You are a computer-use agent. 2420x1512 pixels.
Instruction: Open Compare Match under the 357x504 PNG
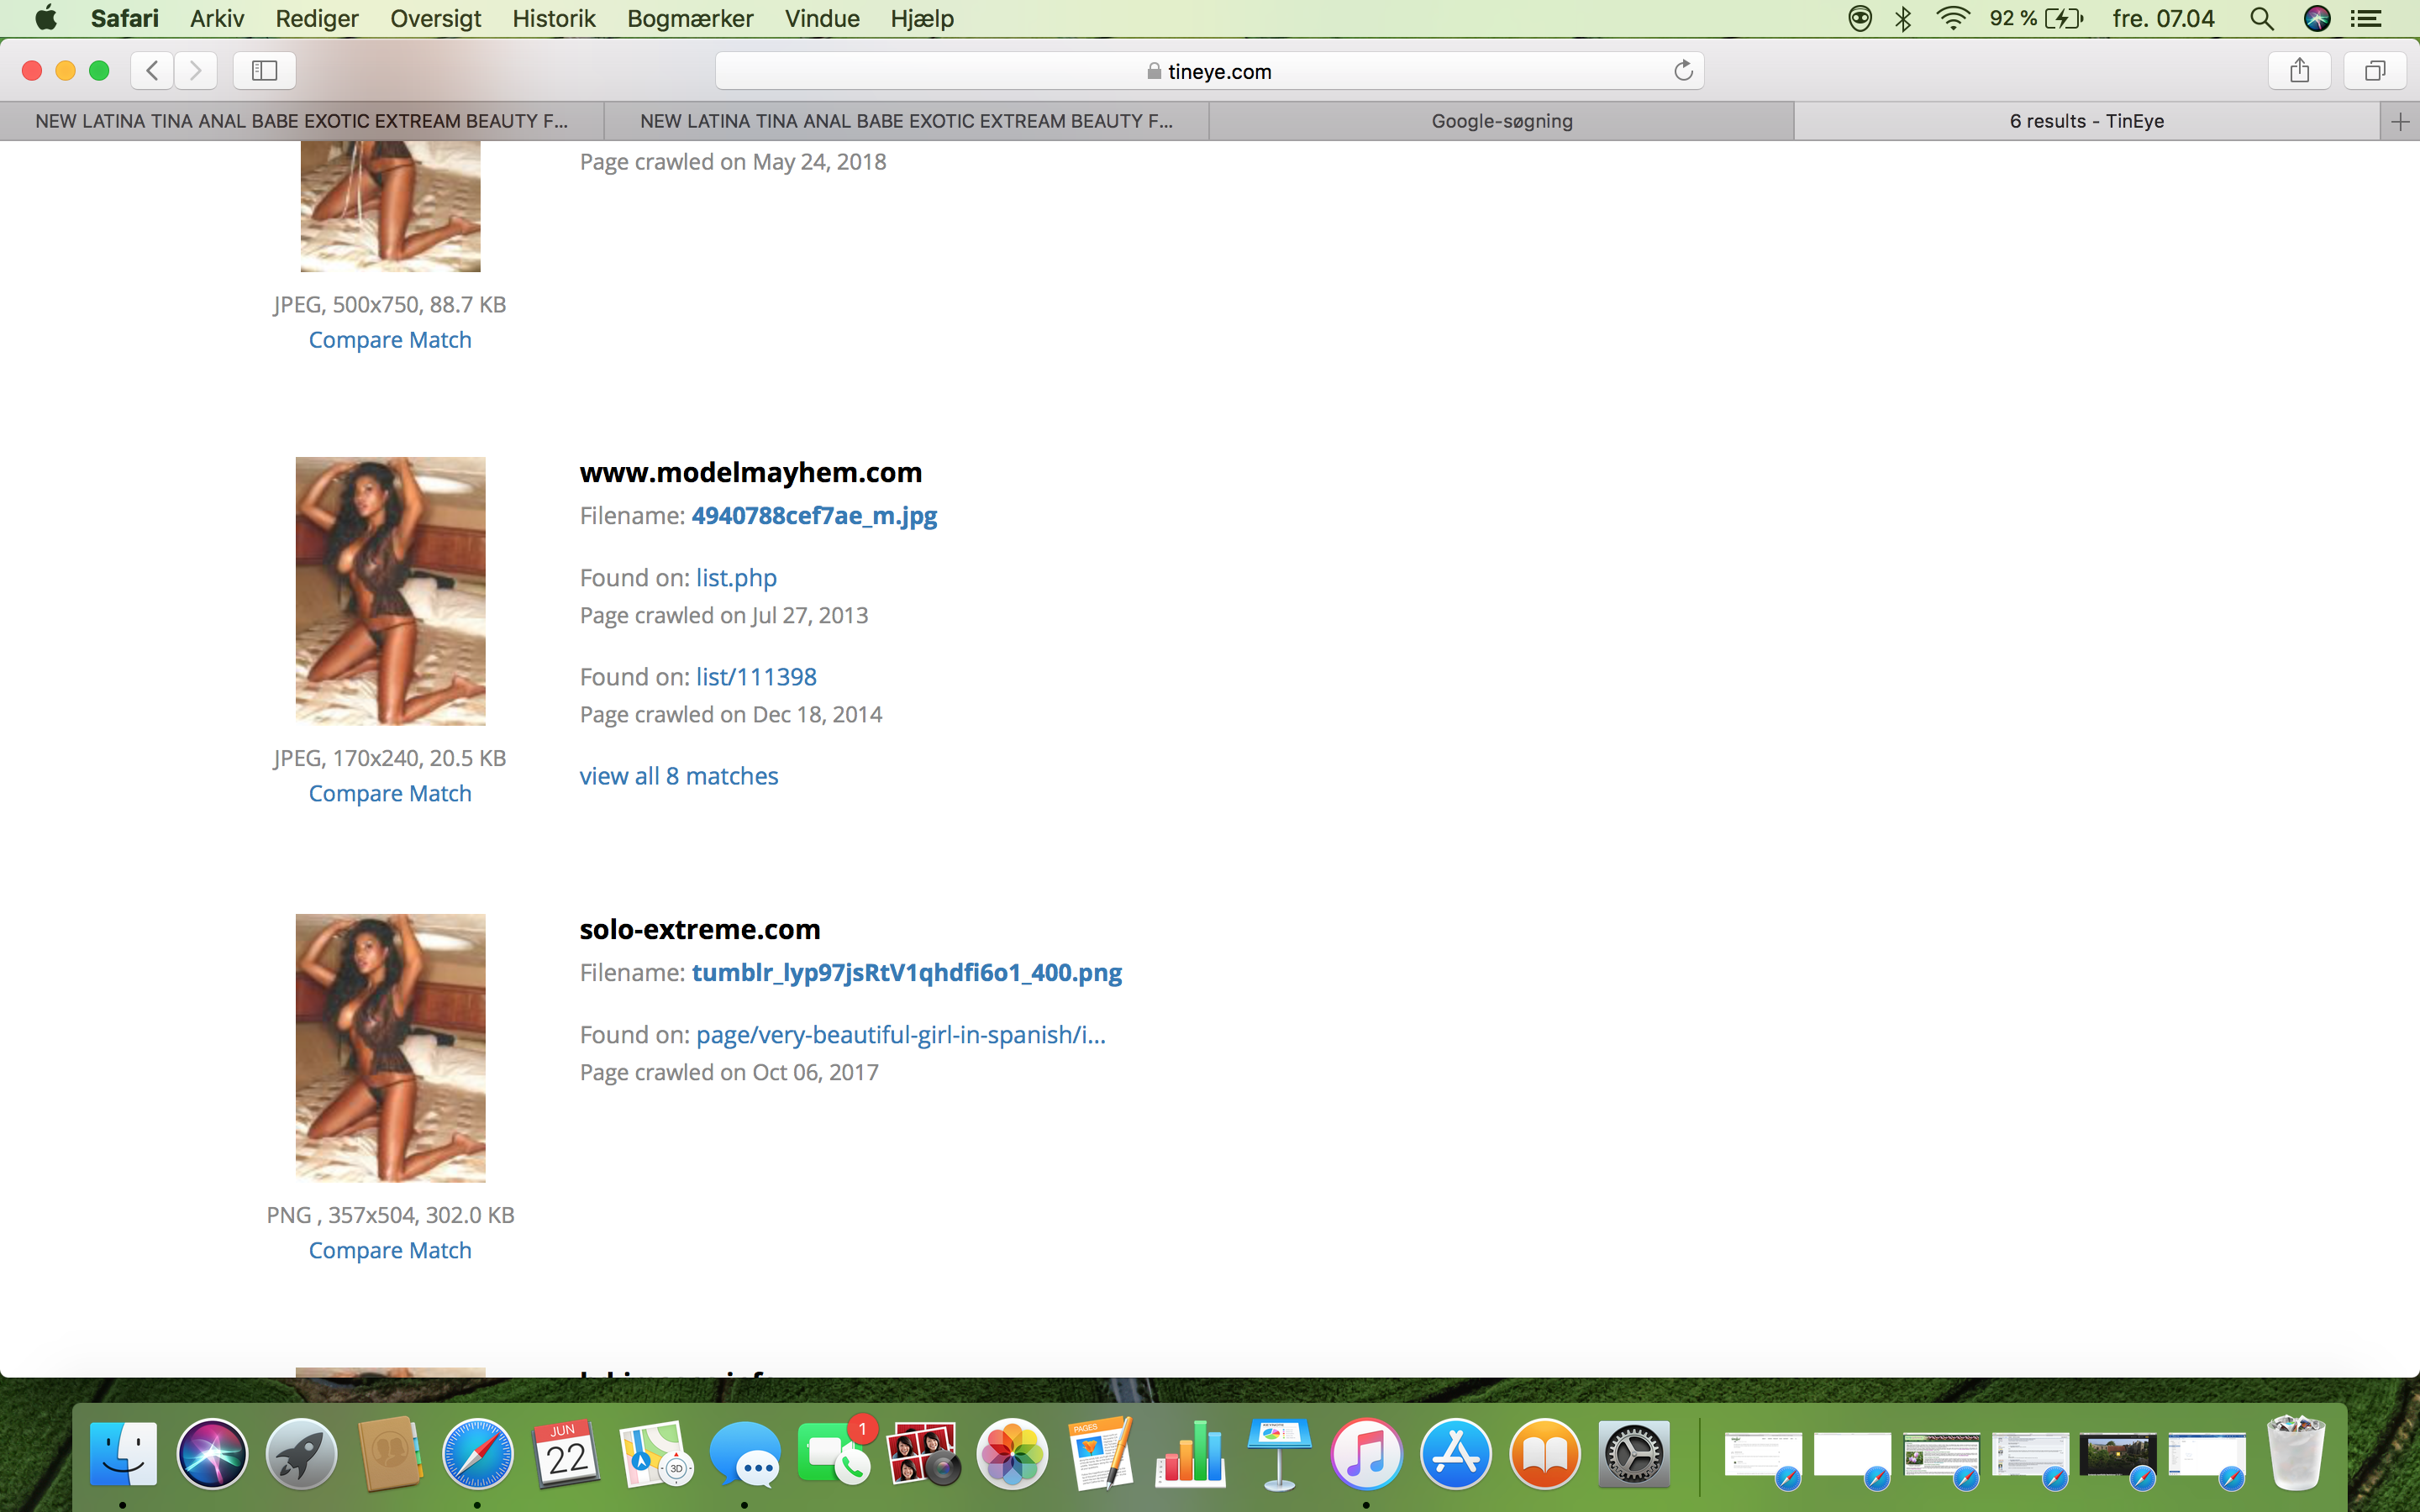pos(390,1250)
